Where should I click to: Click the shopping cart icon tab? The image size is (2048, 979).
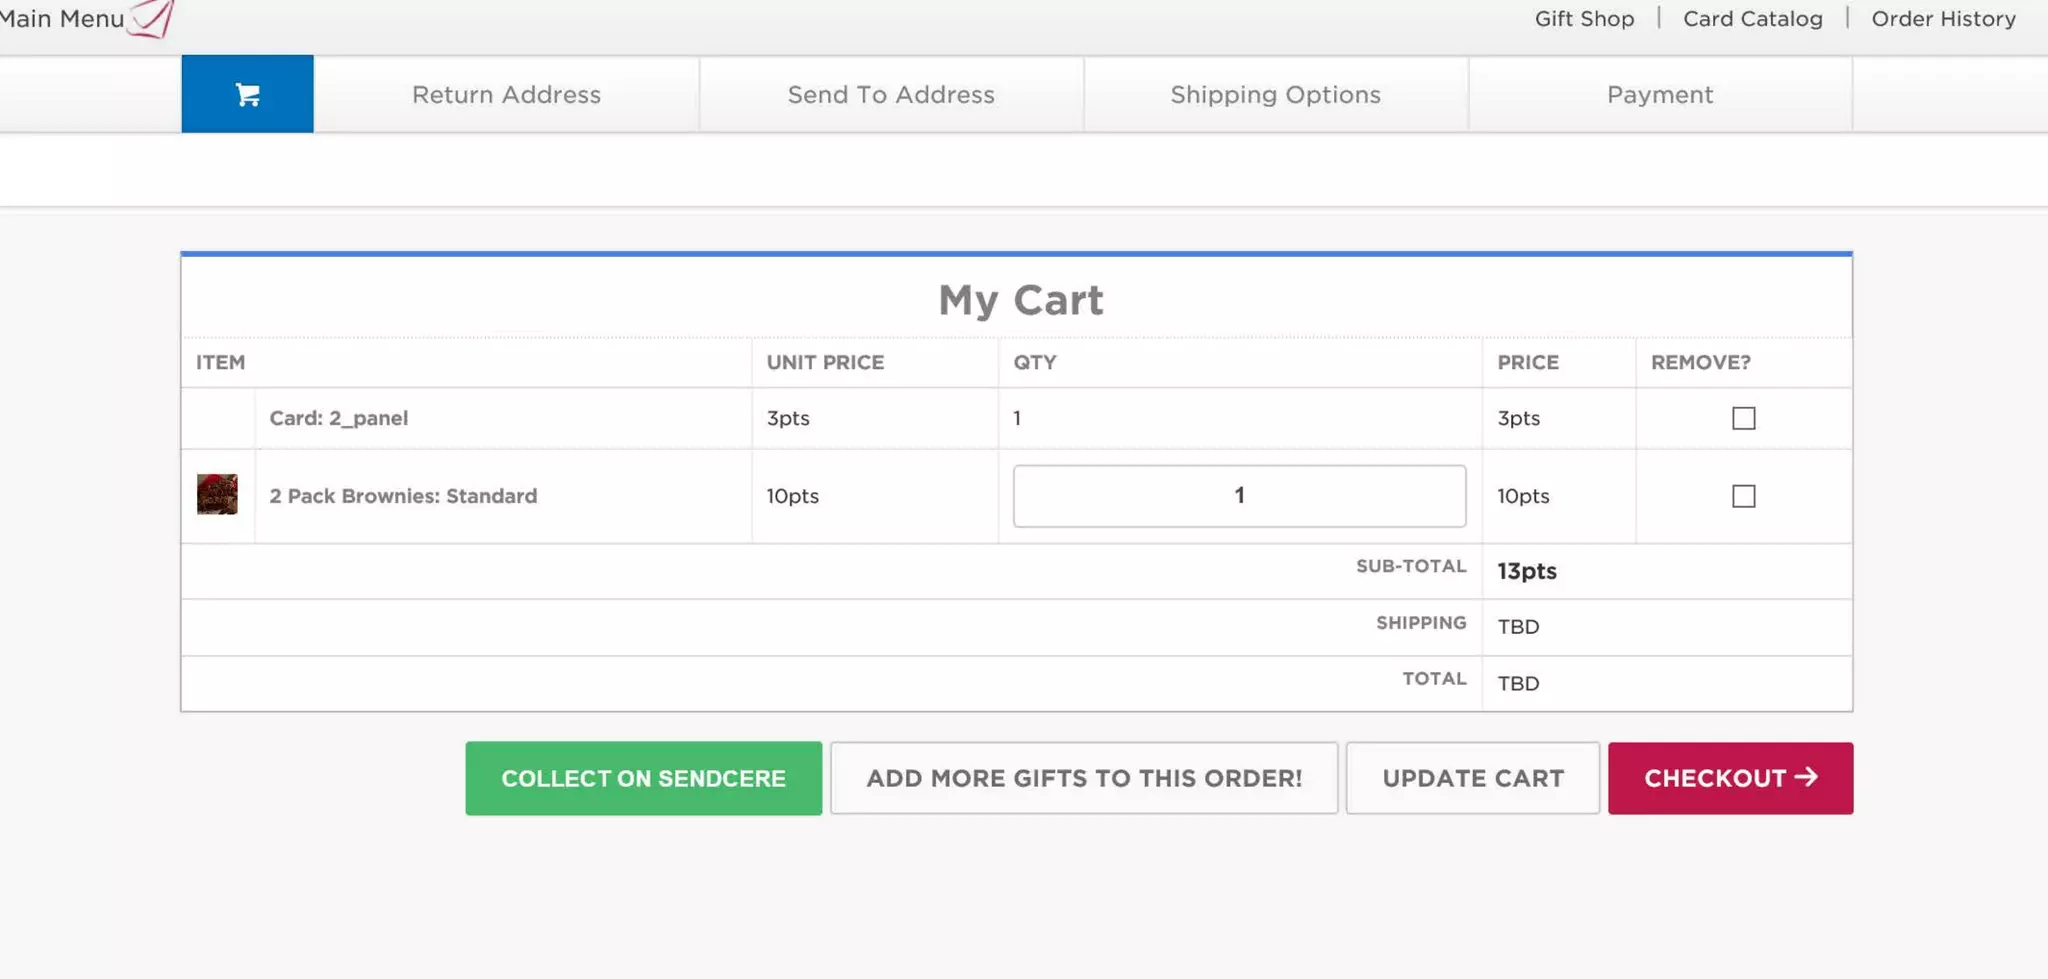tap(247, 94)
